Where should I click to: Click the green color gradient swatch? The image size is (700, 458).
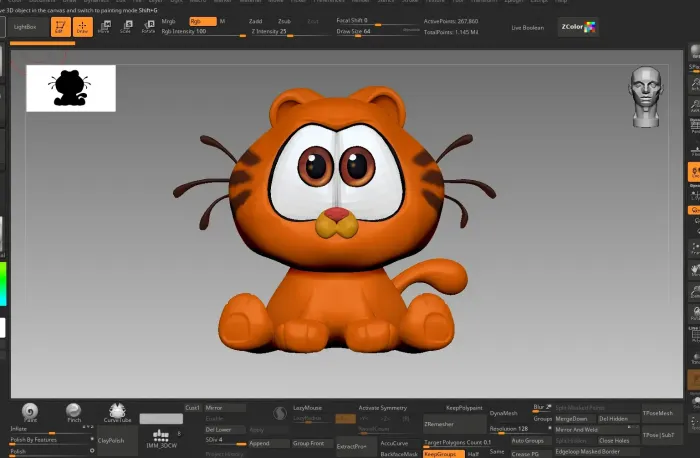pos(3,284)
